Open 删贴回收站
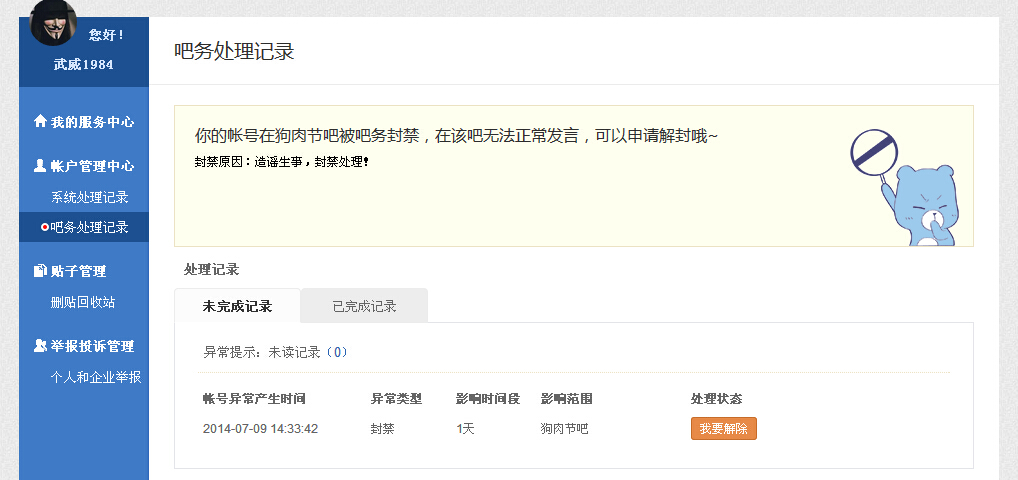1018x480 pixels. click(x=83, y=302)
